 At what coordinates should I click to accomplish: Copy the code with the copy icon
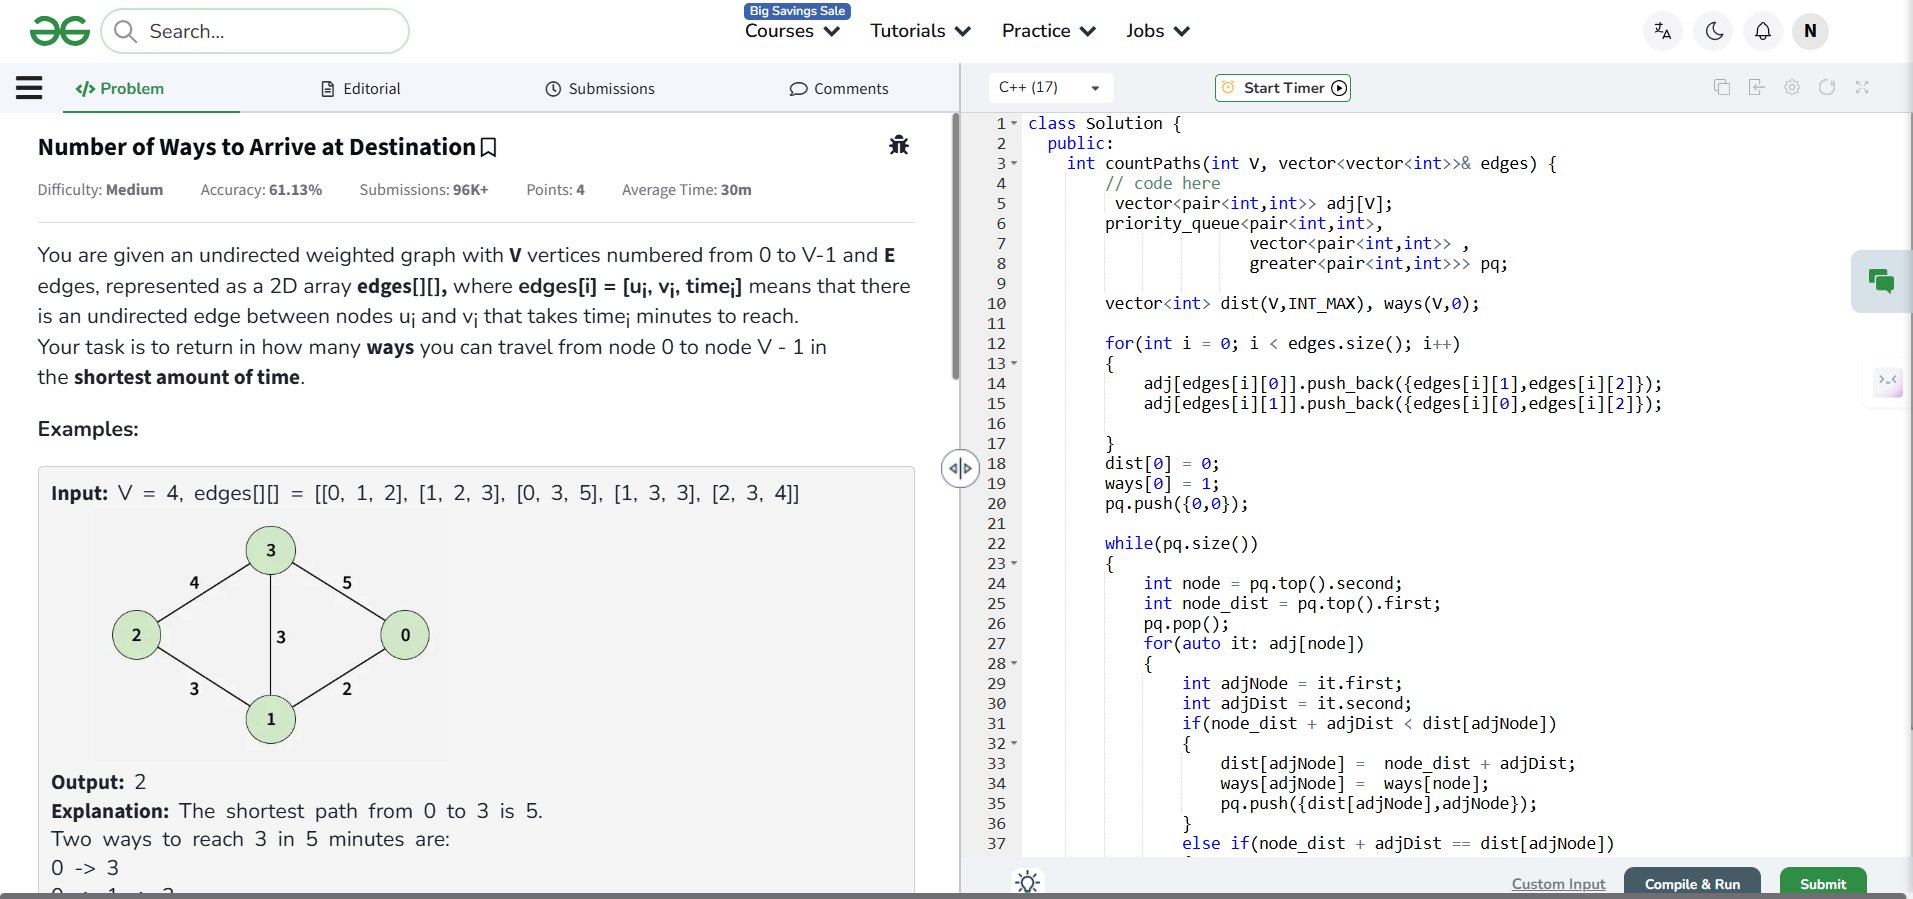tap(1721, 88)
